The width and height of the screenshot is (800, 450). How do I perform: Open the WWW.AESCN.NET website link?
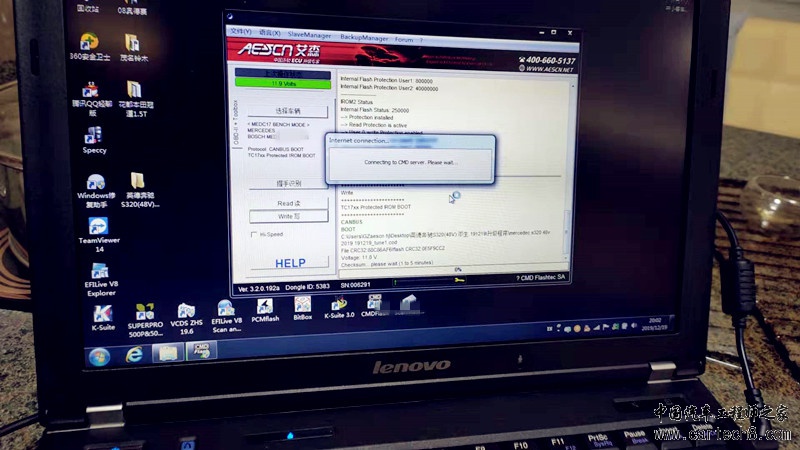pyautogui.click(x=549, y=69)
